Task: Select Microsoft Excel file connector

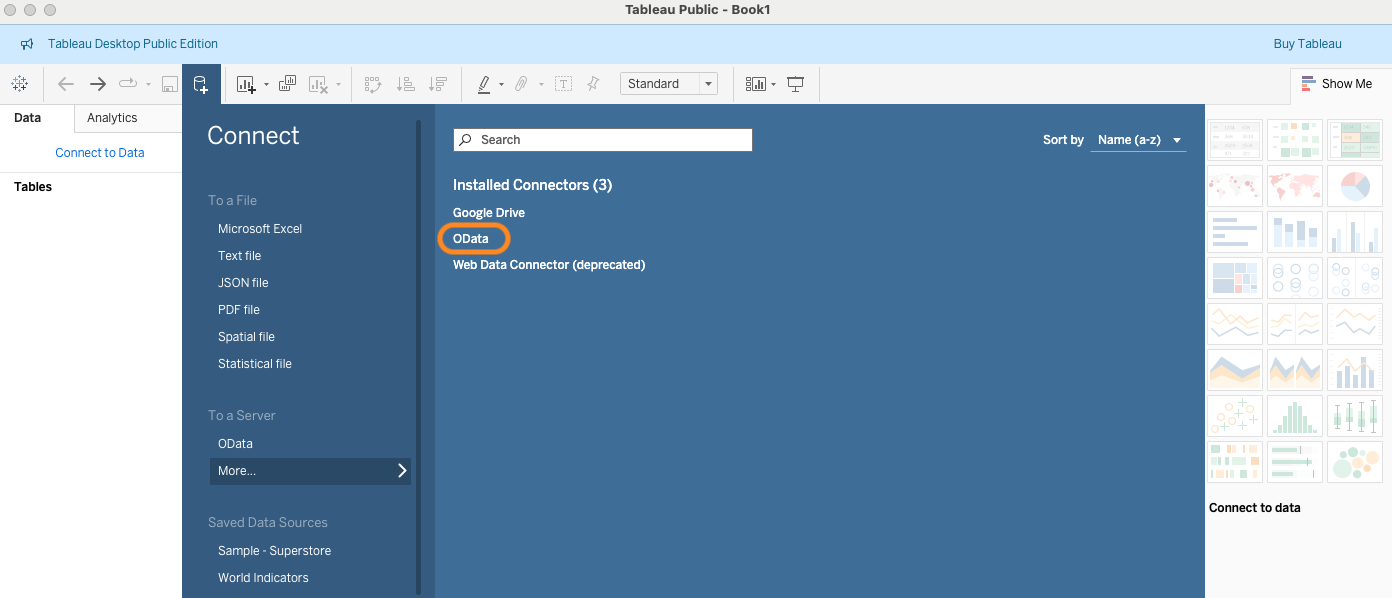Action: click(260, 229)
